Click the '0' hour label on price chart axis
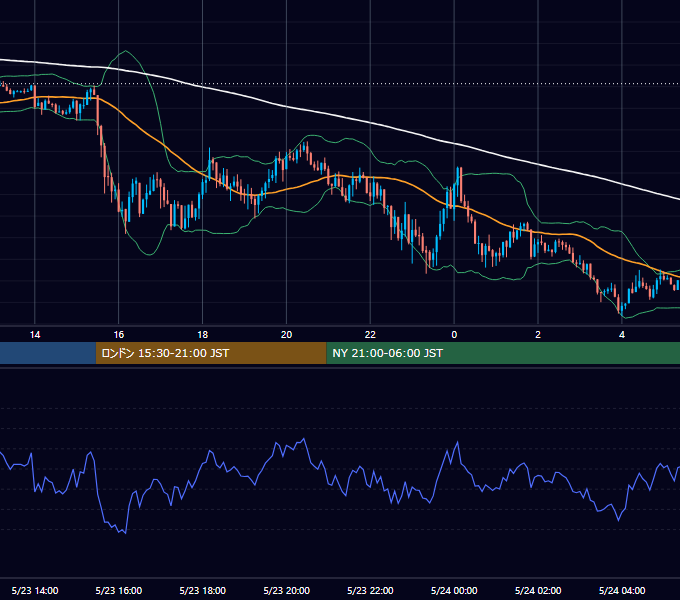Image resolution: width=680 pixels, height=600 pixels. 454,335
